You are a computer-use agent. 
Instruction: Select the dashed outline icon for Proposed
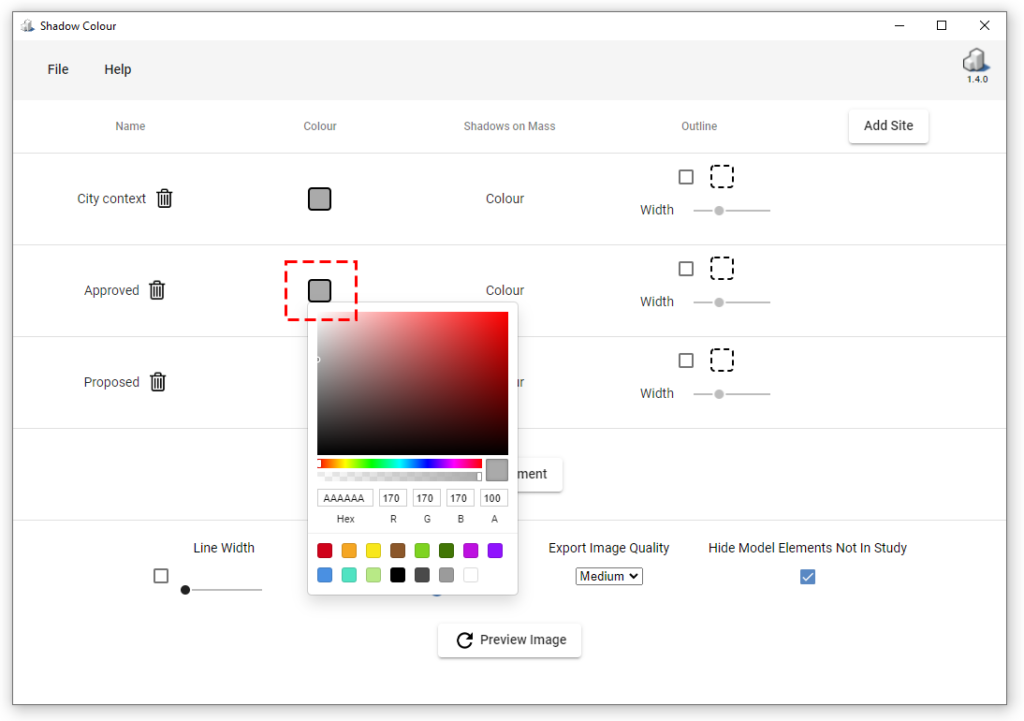(x=722, y=359)
